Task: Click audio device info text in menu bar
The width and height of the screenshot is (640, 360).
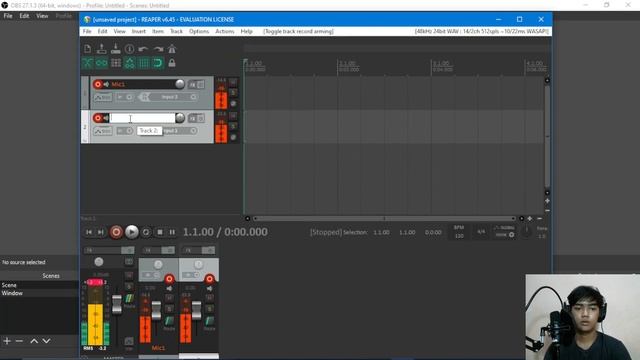Action: 482,31
